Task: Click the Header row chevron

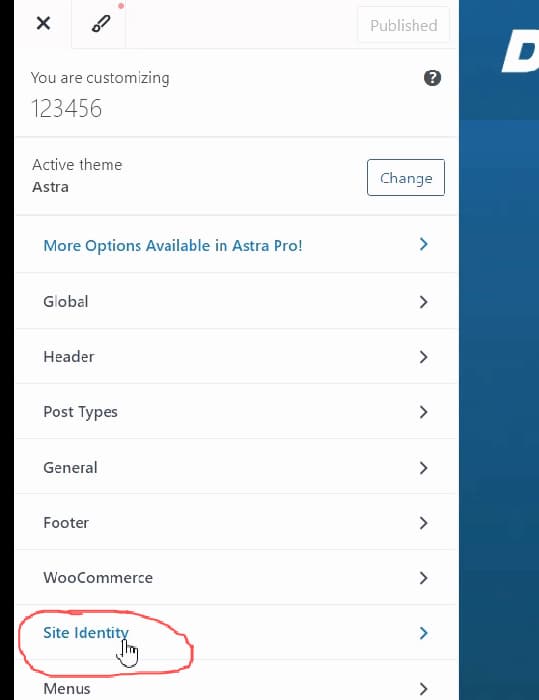Action: pyautogui.click(x=424, y=357)
